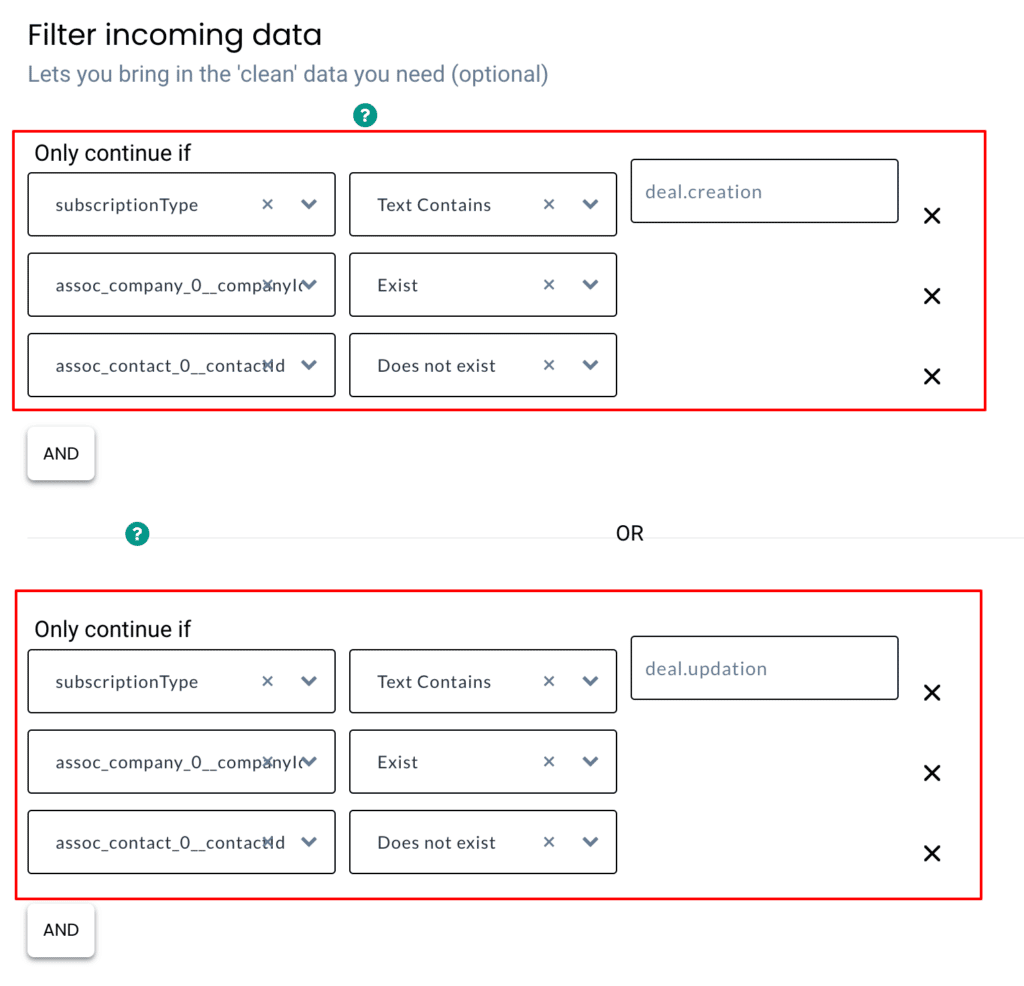Expand assoc_contact_0 dropdown in second group
1024x986 pixels.
[x=309, y=842]
